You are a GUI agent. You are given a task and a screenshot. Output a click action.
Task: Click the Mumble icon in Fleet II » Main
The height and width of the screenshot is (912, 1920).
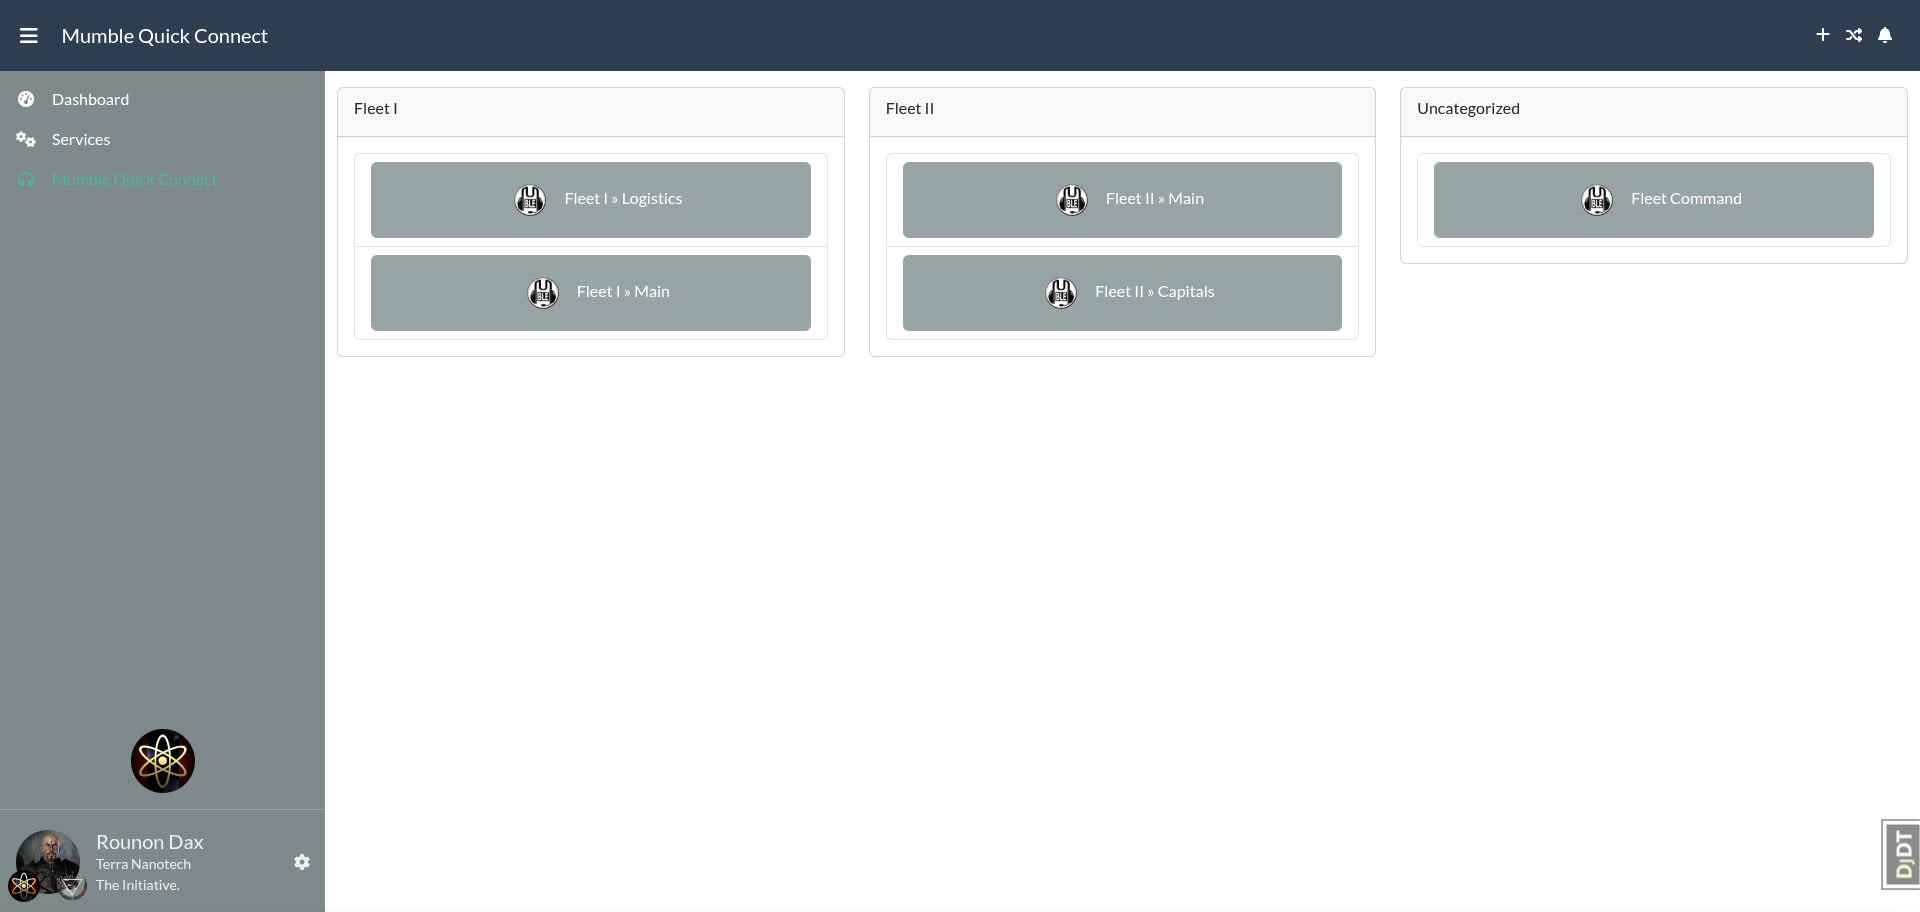(1072, 200)
